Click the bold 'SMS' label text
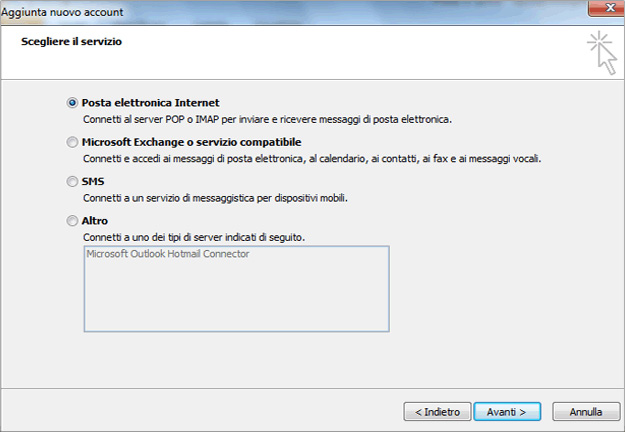Viewport: 625px width, 432px height. pos(93,182)
